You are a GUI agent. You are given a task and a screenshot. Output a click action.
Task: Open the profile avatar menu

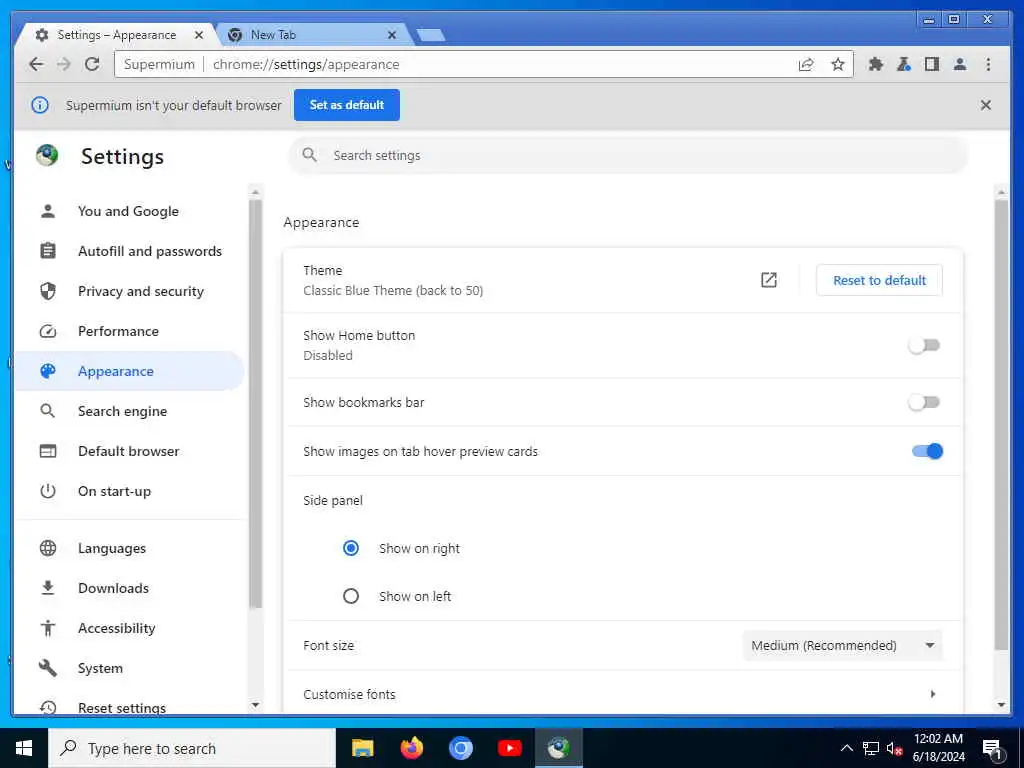point(959,64)
